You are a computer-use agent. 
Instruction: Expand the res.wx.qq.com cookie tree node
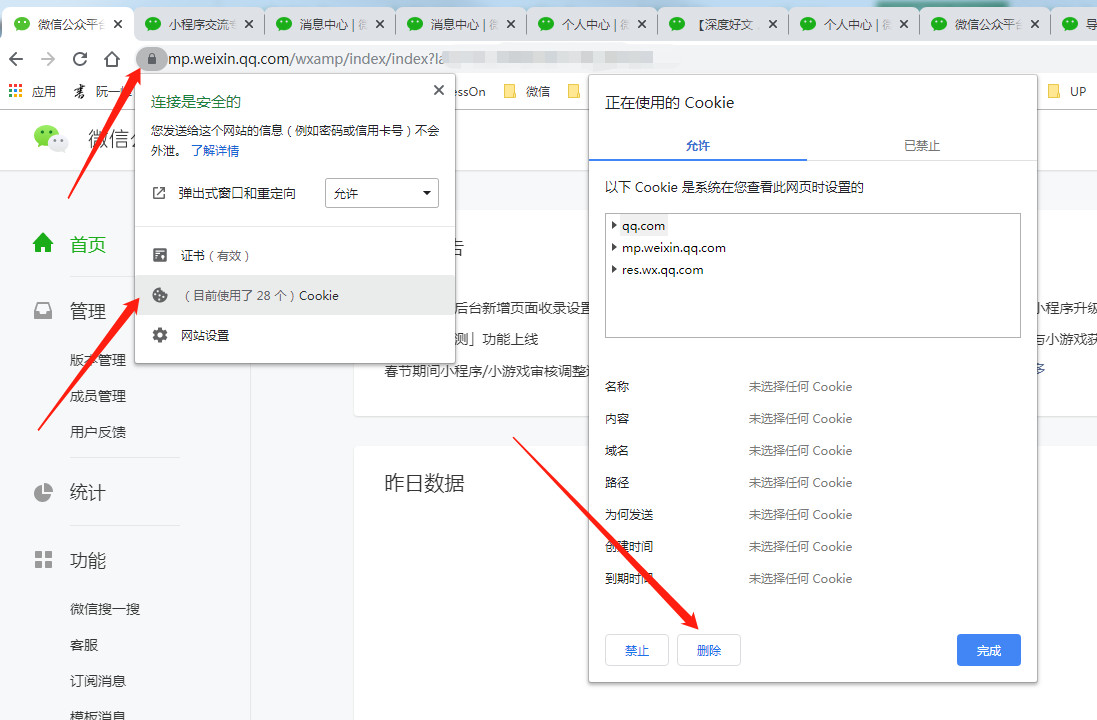614,269
